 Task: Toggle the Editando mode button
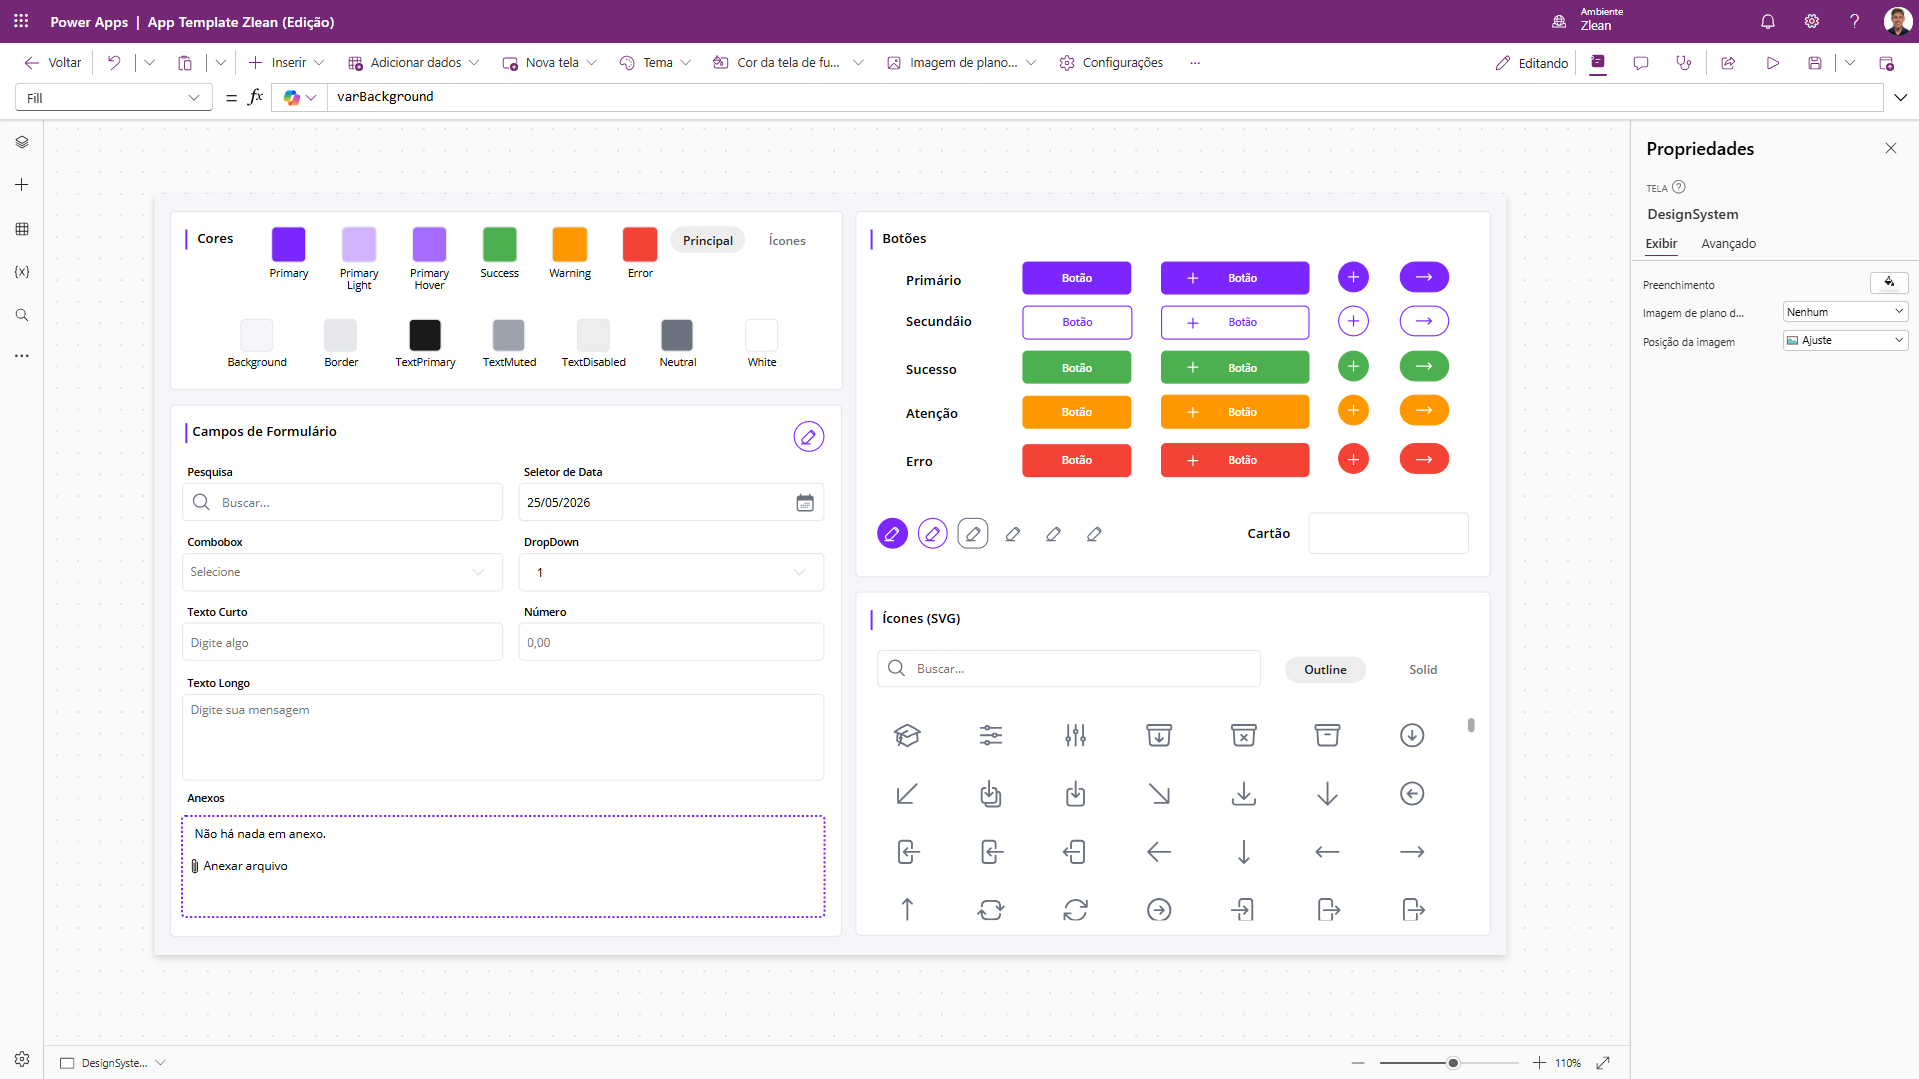[x=1532, y=63]
